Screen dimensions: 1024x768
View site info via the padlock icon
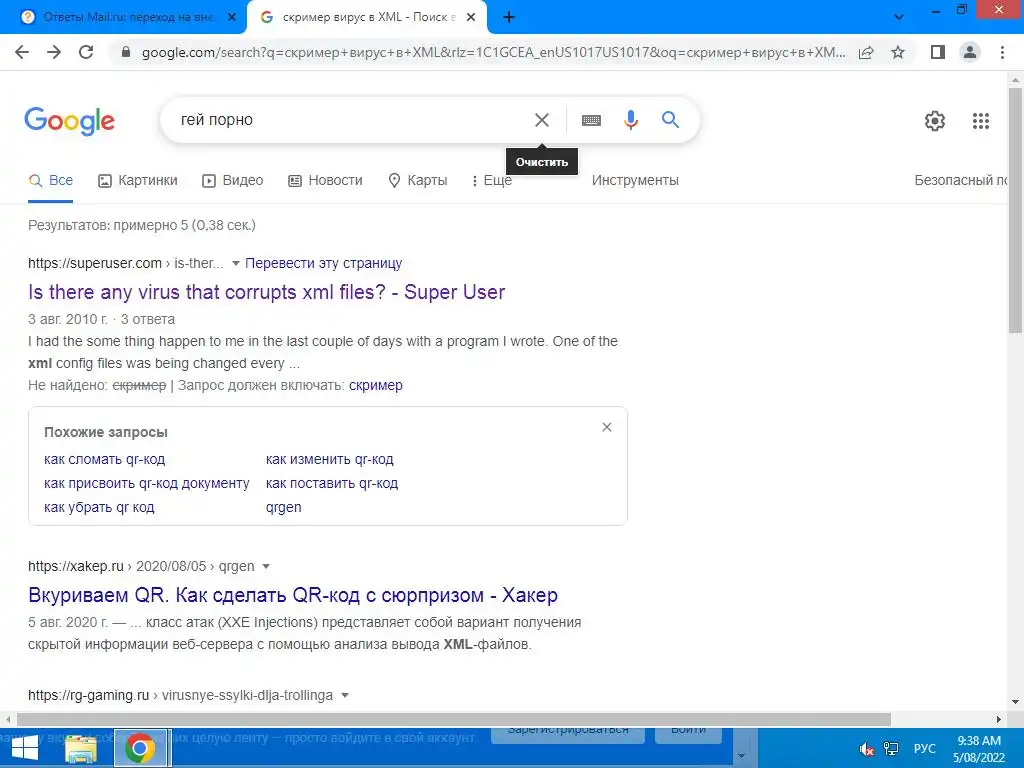coord(127,52)
